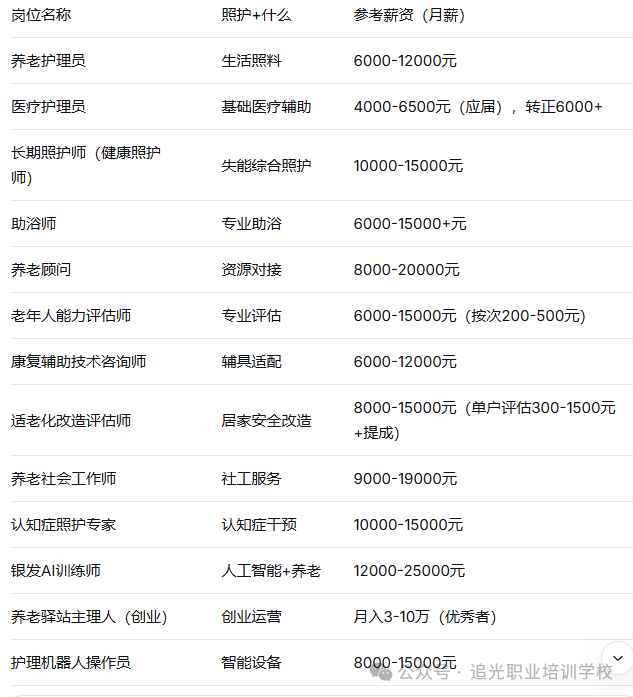
Task: Click salary '9000-19000元'
Action: [x=405, y=479]
